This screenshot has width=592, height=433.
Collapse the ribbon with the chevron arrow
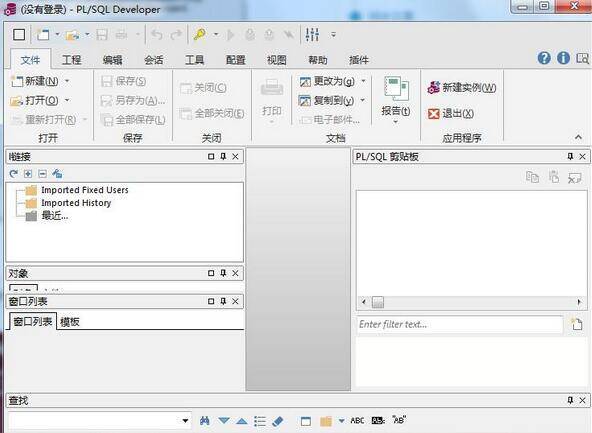[x=578, y=137]
